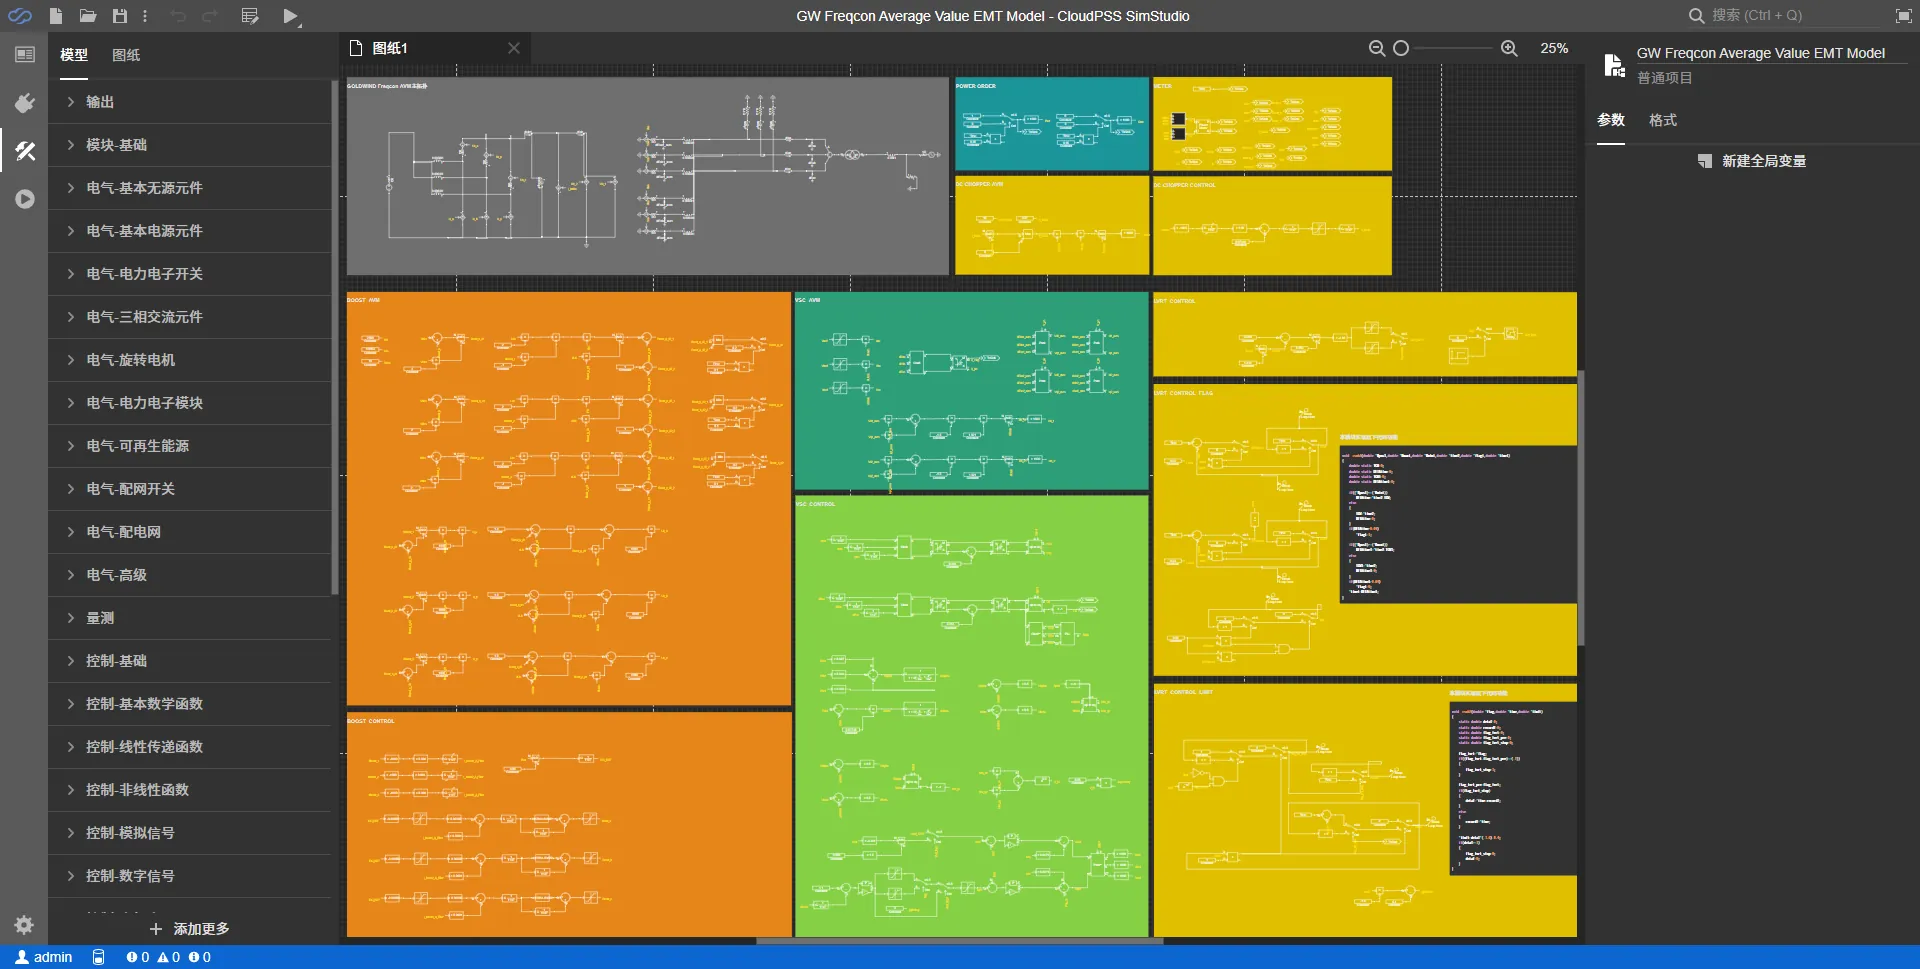Screen dimensions: 1920x969
Task: Open the summary panel icon in the sidebar
Action: (x=25, y=55)
